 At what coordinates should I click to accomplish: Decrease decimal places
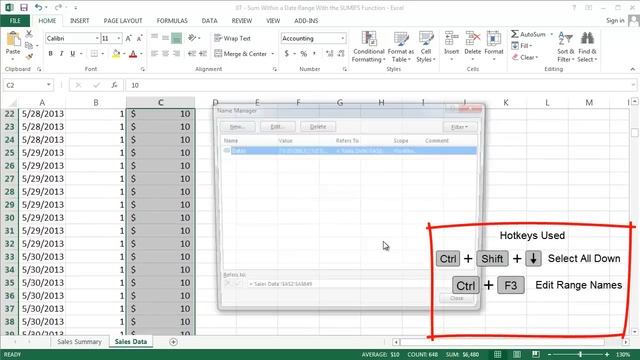point(341,53)
